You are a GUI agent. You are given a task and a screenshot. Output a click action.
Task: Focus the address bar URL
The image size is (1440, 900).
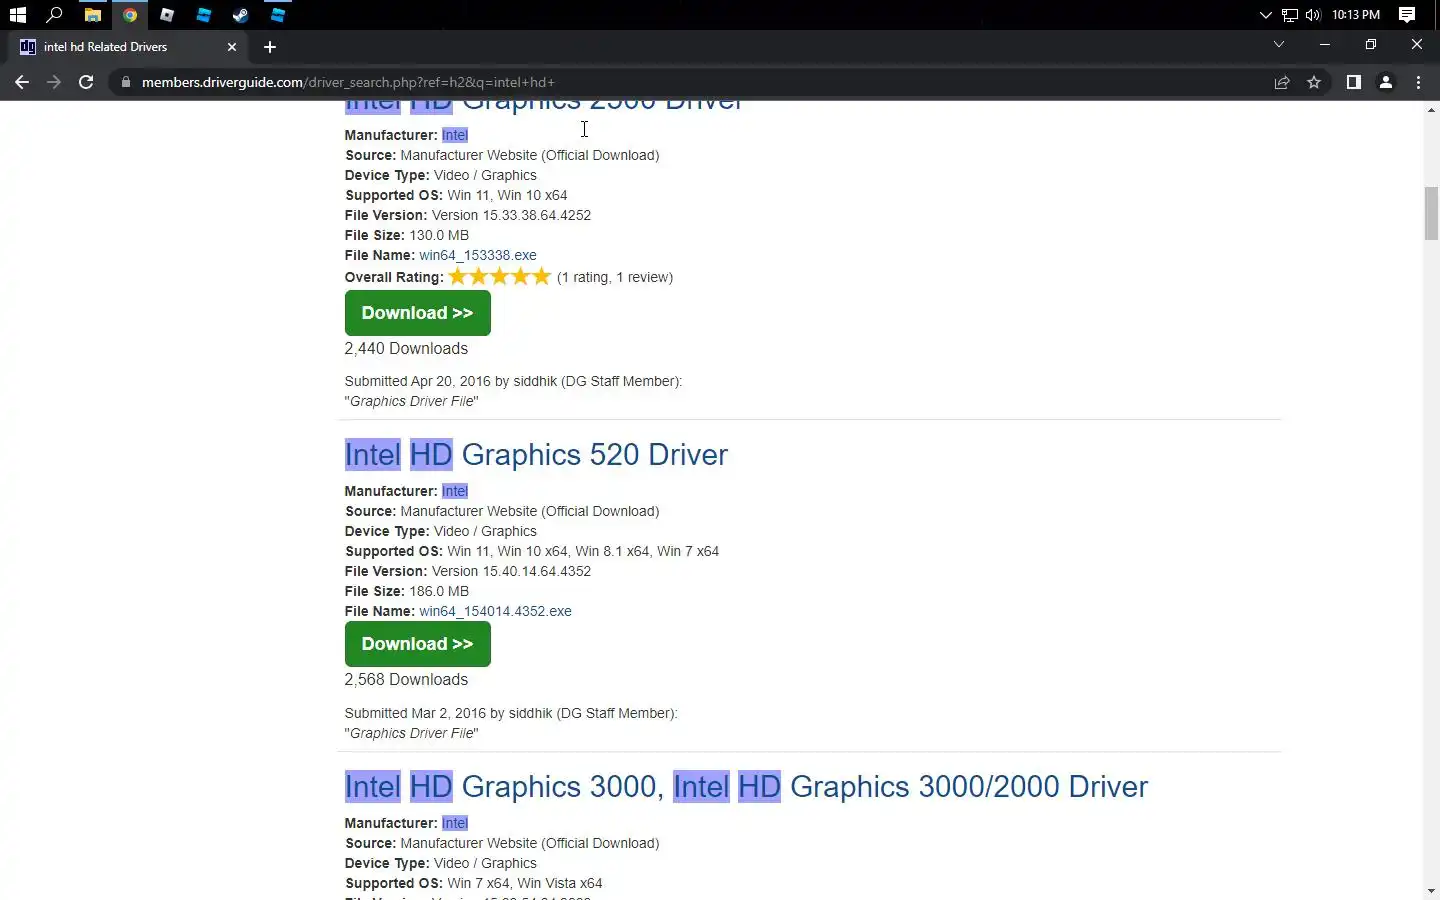[x=348, y=82]
